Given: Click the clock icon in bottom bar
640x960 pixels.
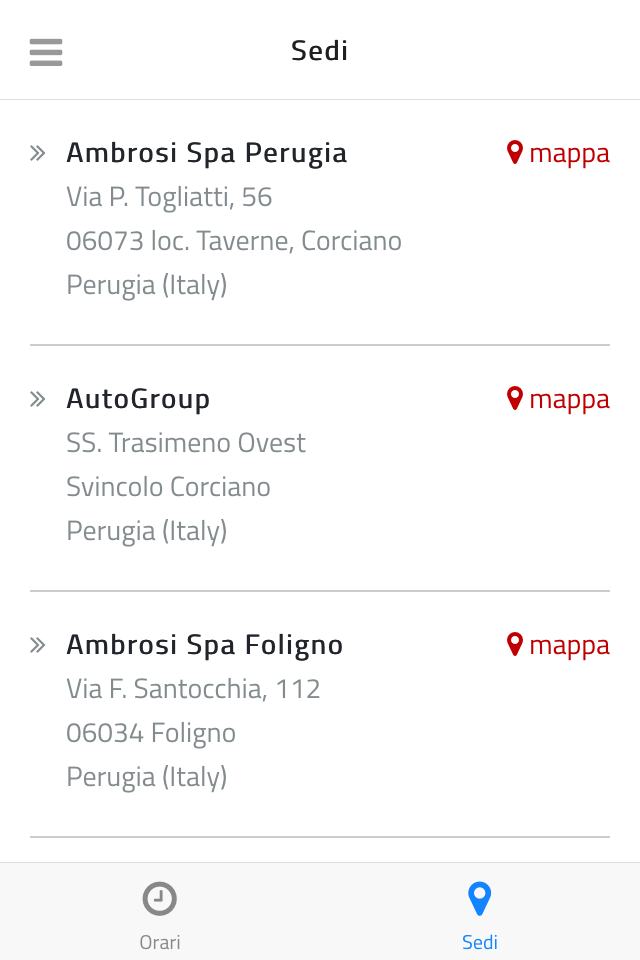Looking at the screenshot, I should click(160, 899).
